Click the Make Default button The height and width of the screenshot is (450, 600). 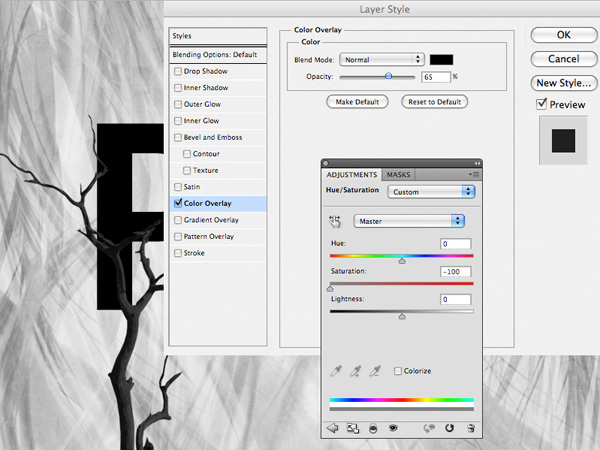click(357, 102)
